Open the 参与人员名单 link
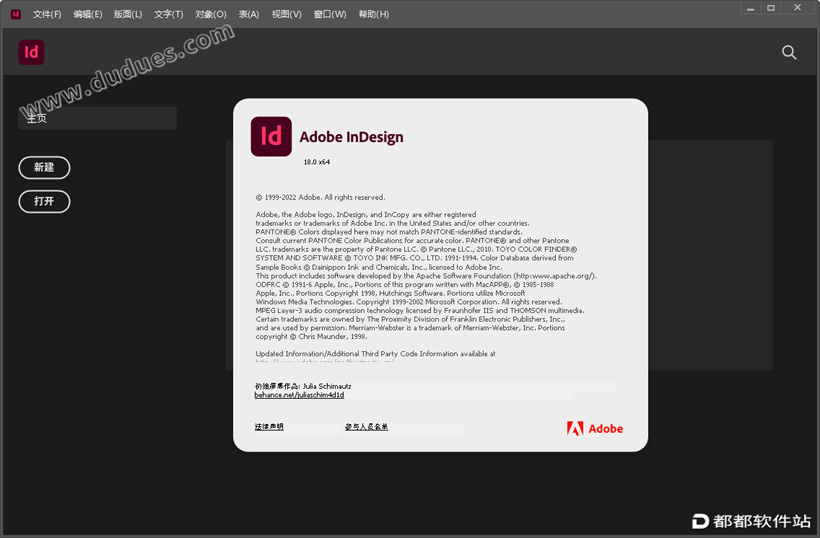 click(x=366, y=427)
